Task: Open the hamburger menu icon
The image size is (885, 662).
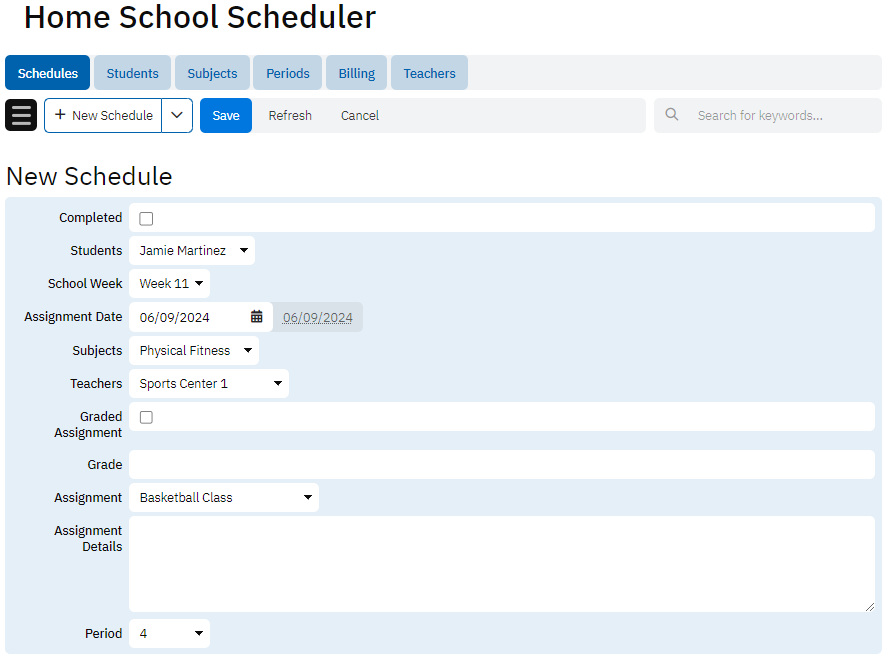Action: click(21, 115)
